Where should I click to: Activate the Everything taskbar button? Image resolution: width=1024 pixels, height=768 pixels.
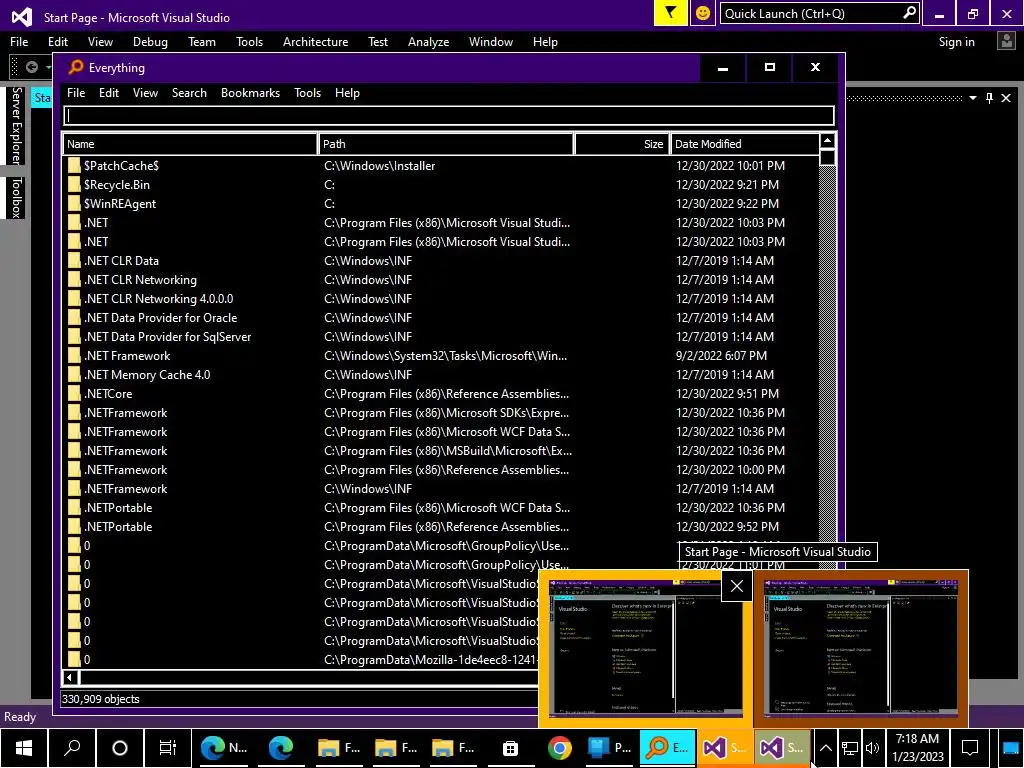(x=667, y=748)
